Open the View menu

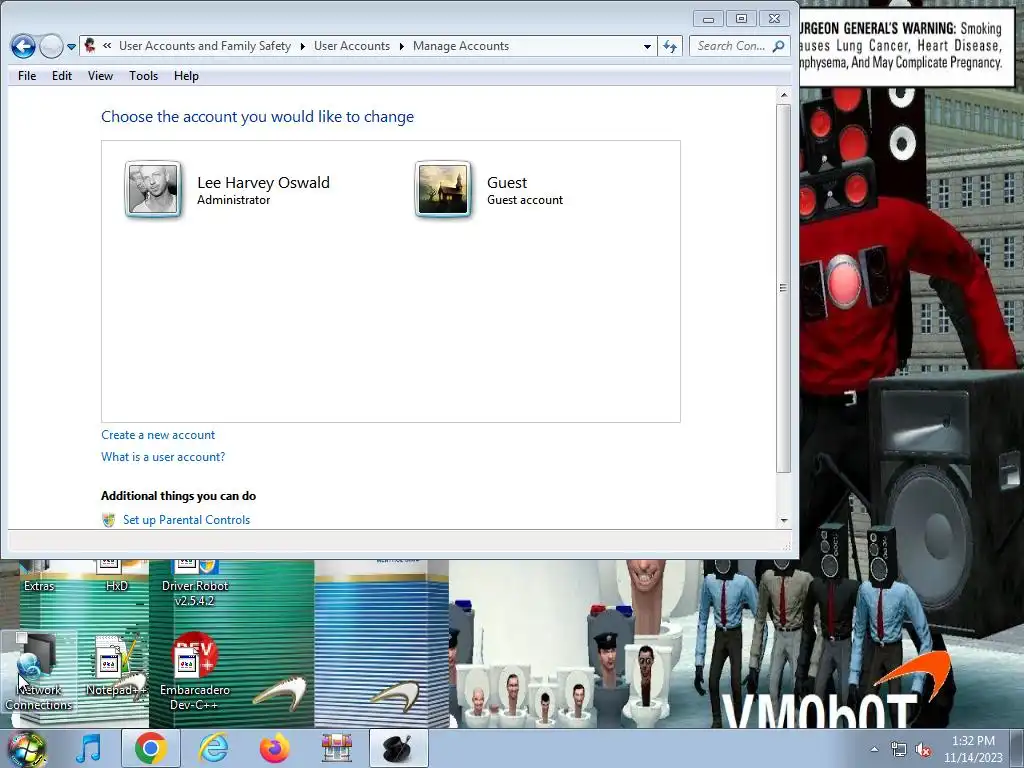[x=100, y=76]
